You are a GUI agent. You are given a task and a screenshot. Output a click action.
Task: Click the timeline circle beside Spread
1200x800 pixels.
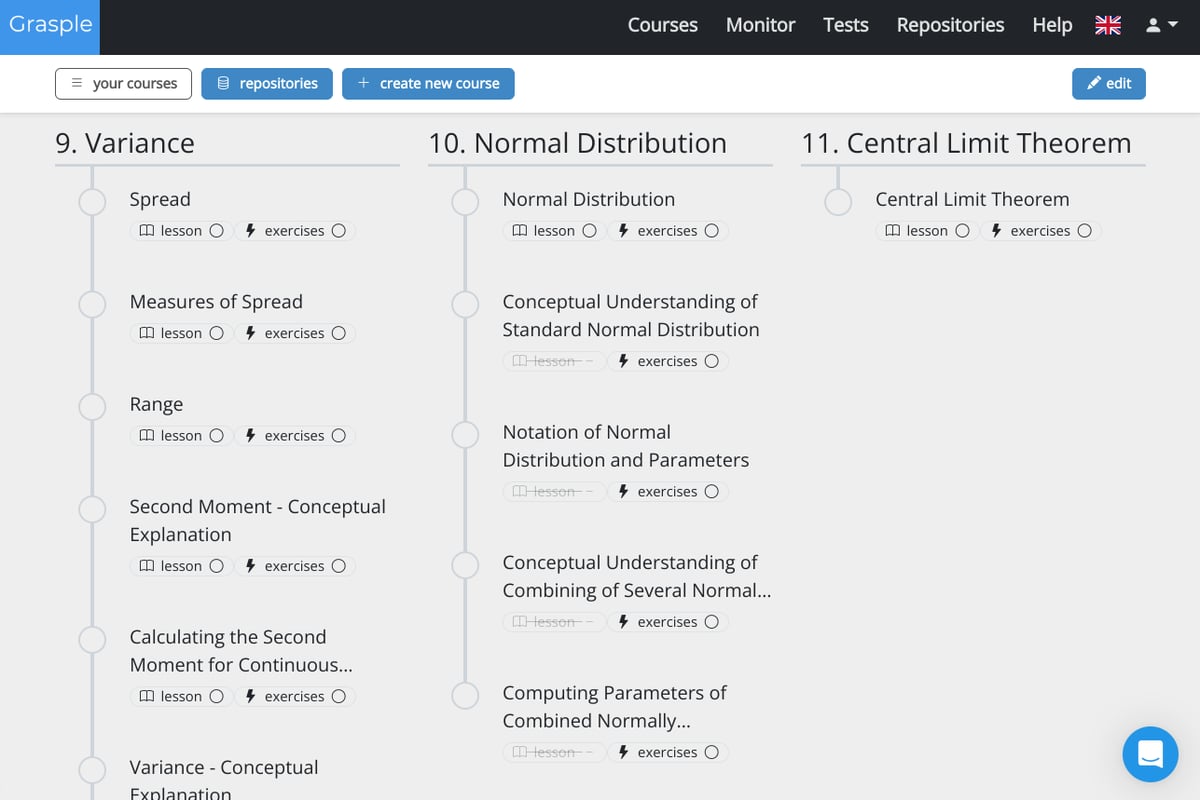(93, 201)
